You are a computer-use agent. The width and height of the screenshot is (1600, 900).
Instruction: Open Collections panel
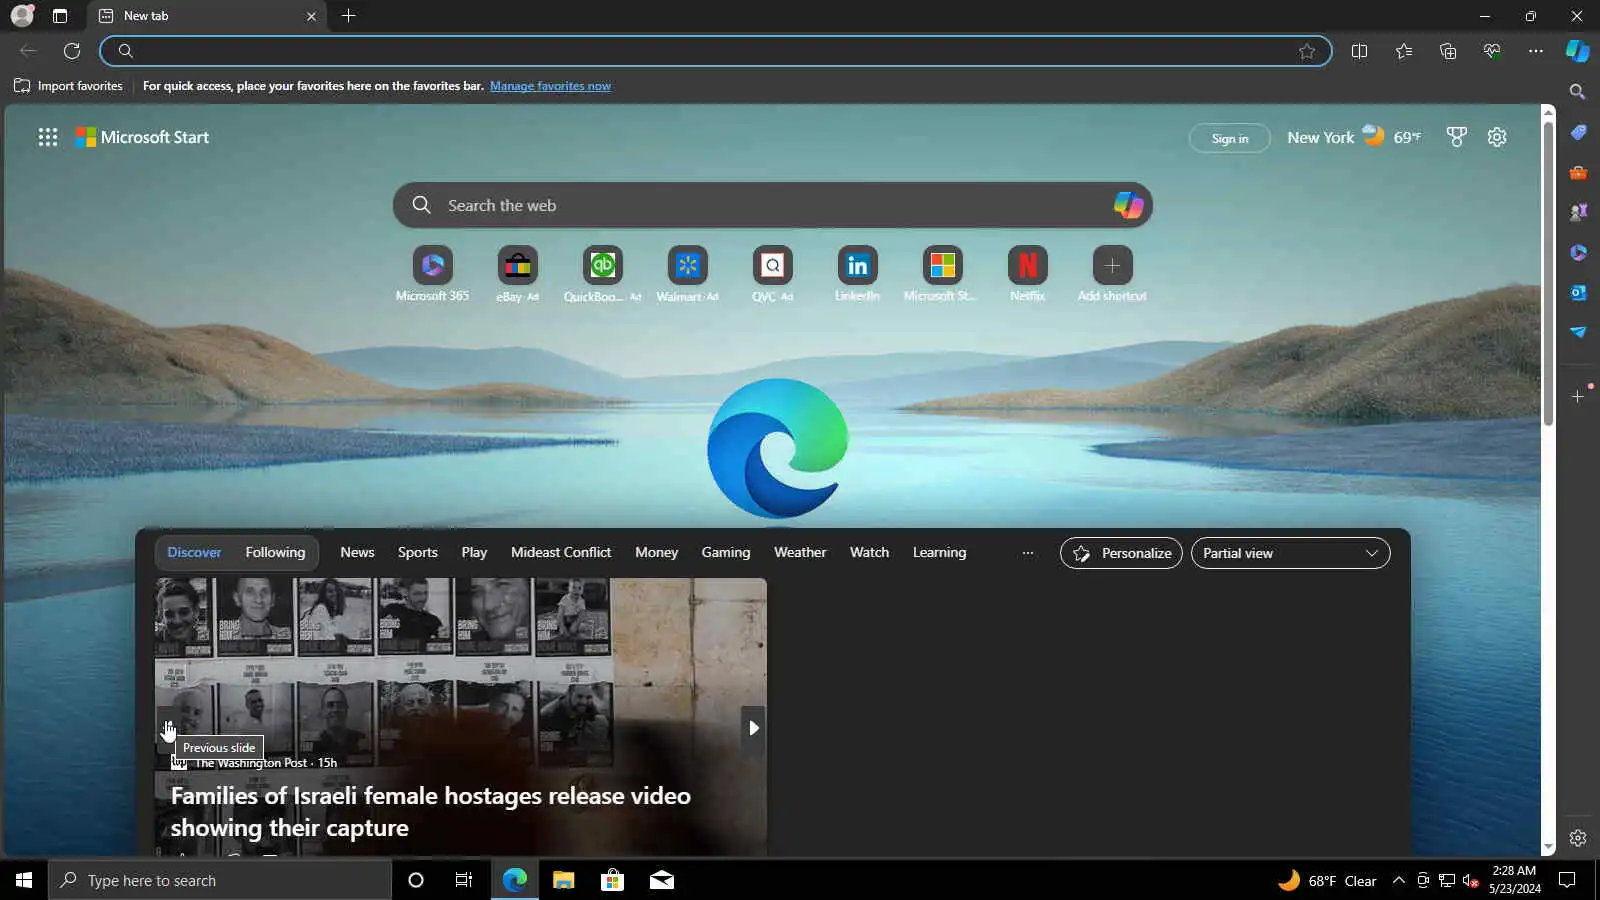(1448, 51)
